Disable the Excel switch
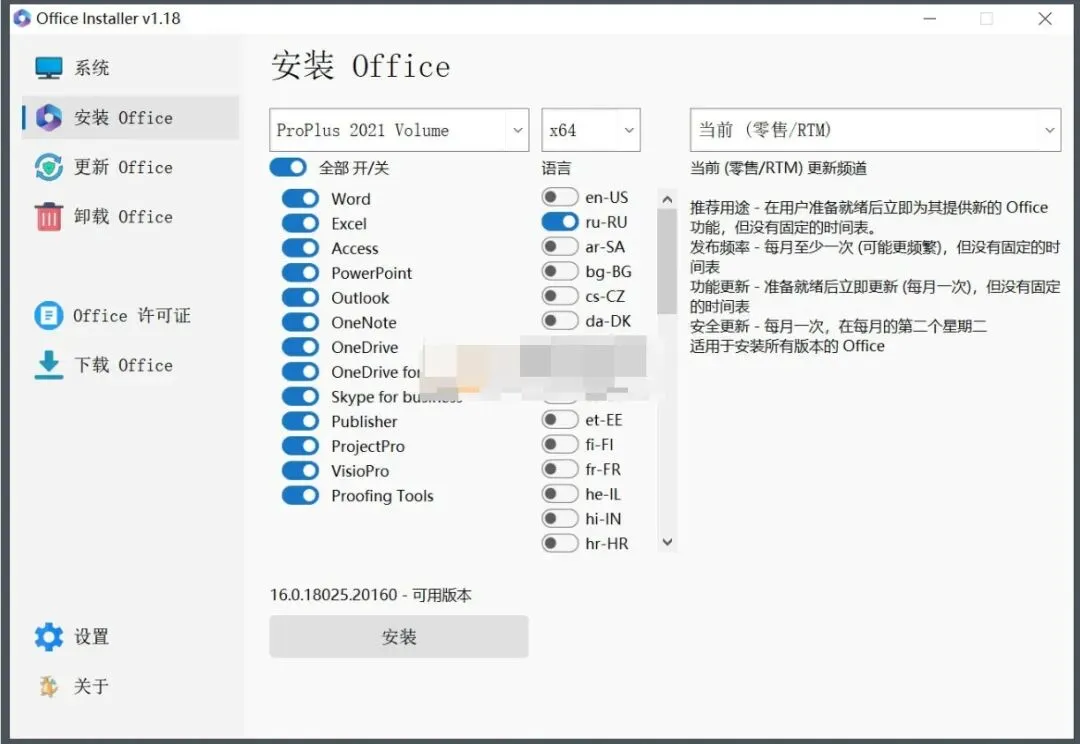This screenshot has width=1080, height=744. pos(300,223)
